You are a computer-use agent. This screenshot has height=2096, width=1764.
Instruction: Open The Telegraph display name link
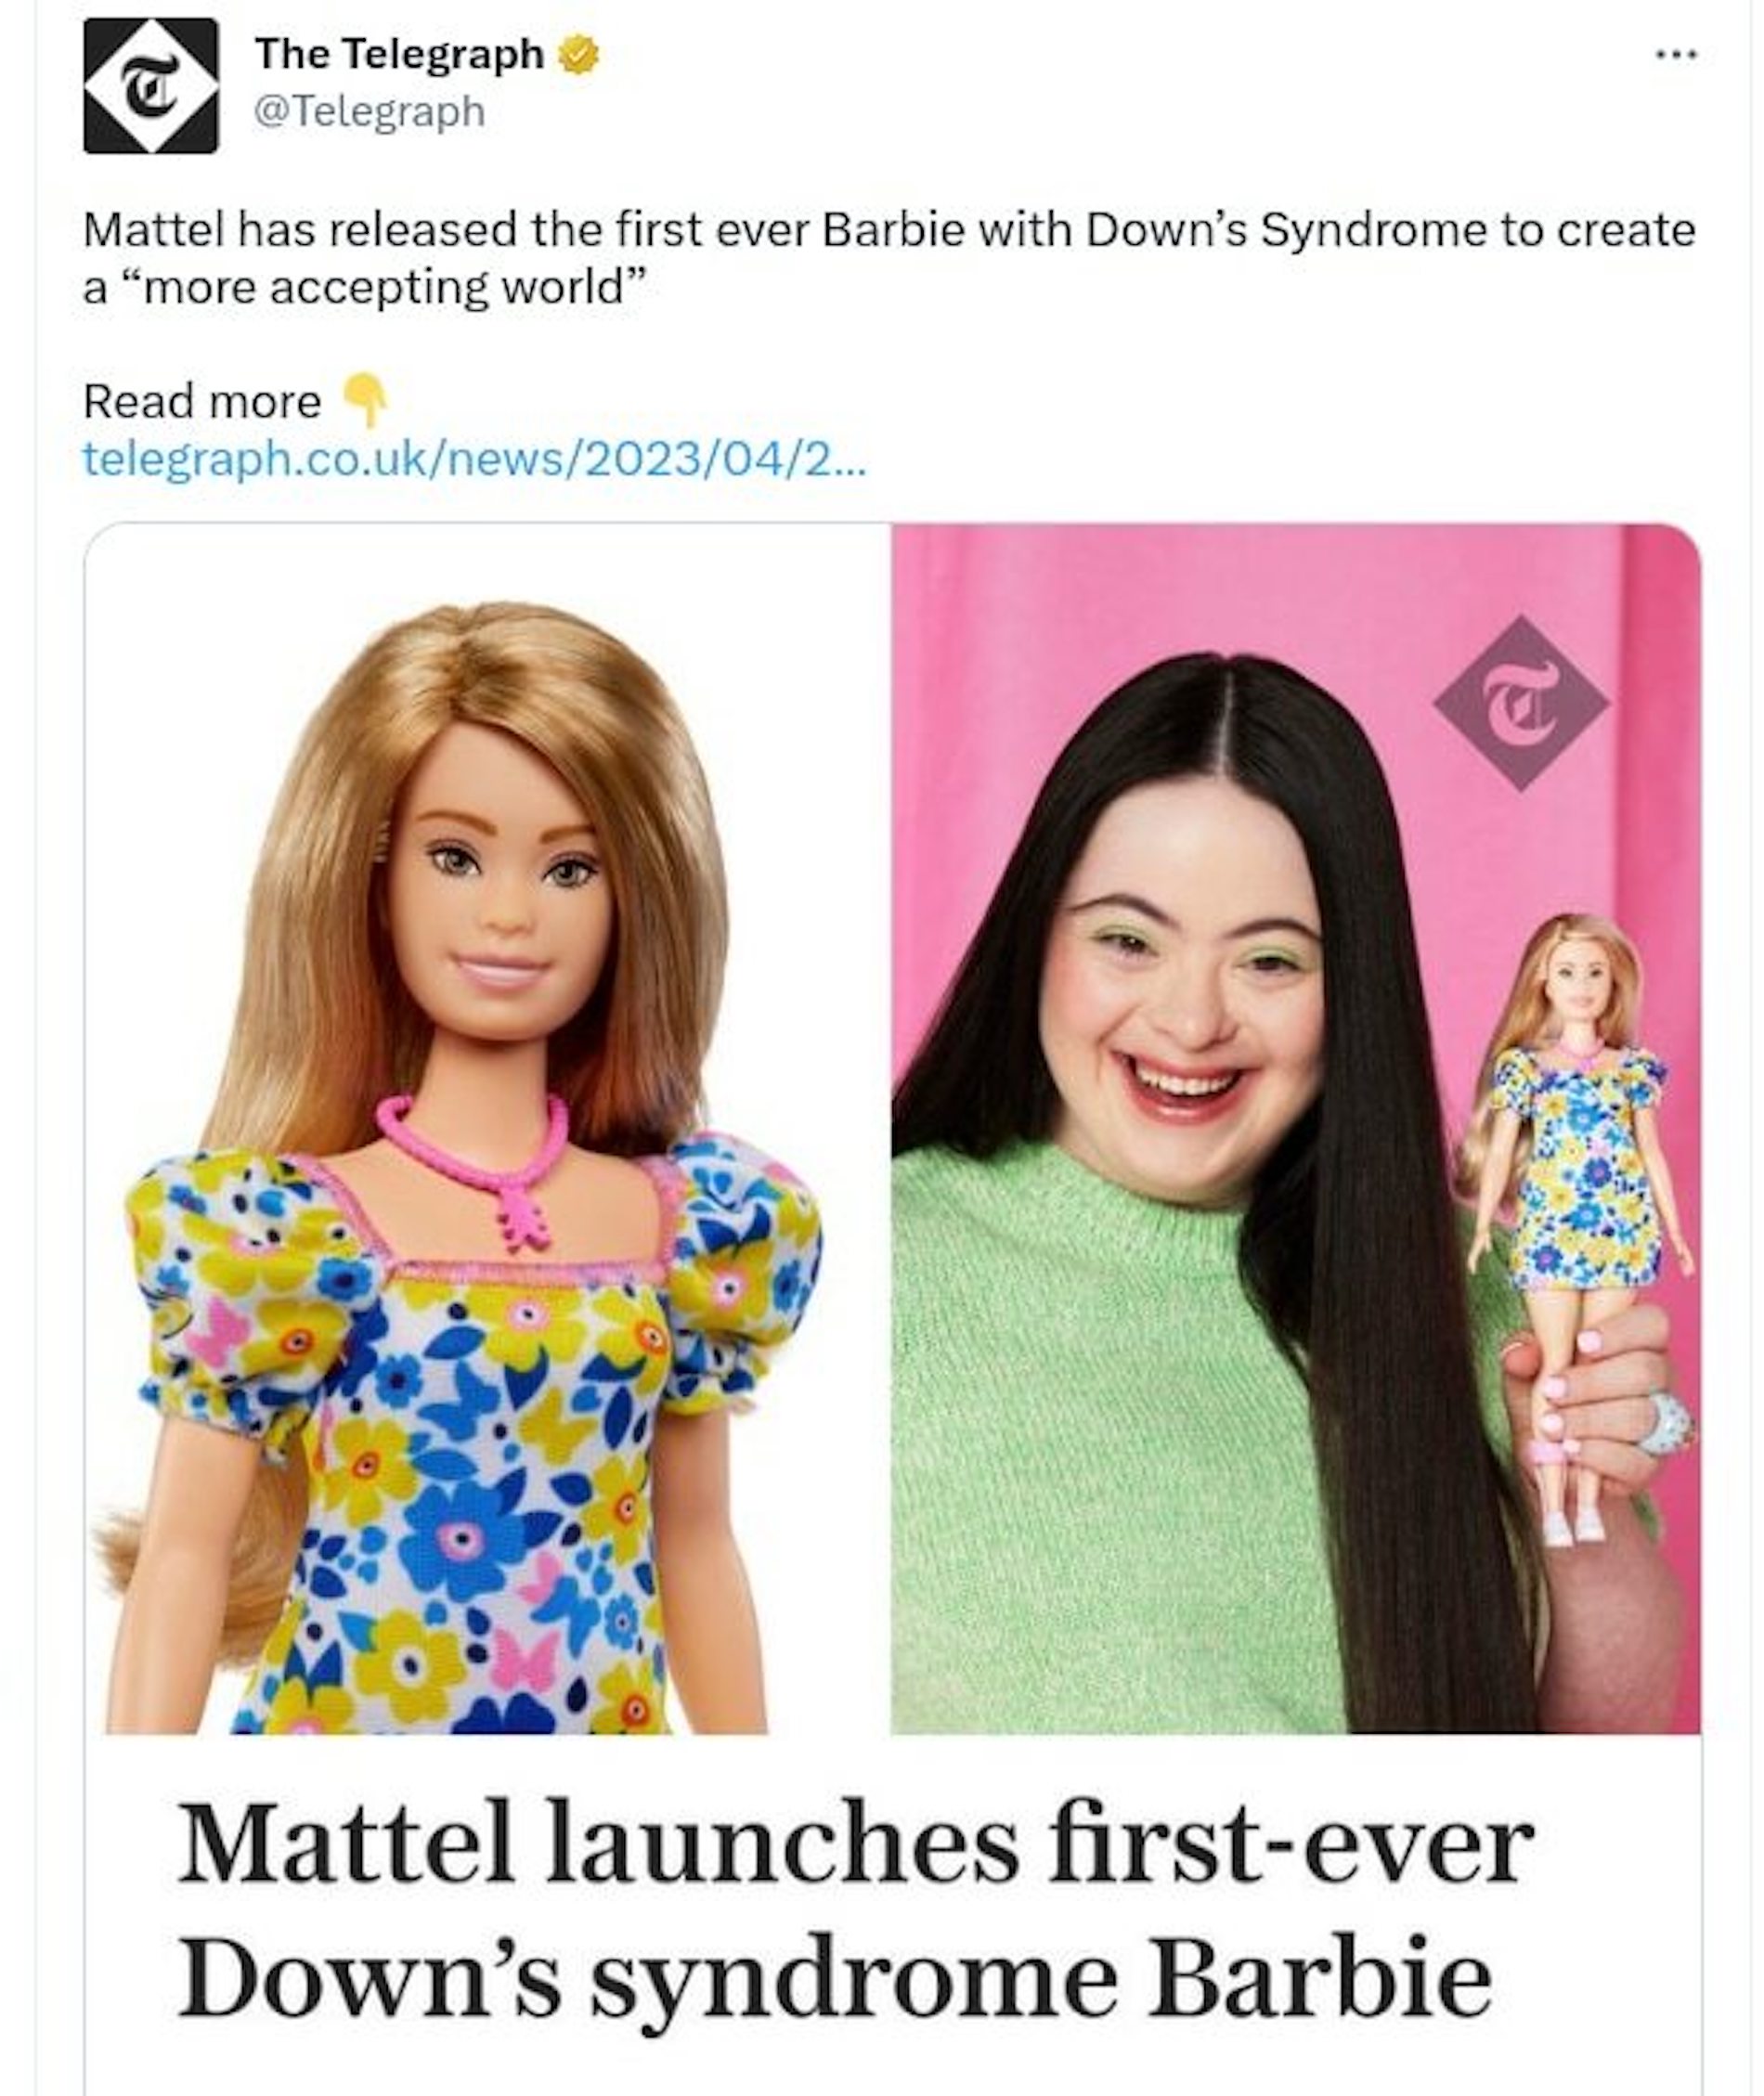coord(400,54)
